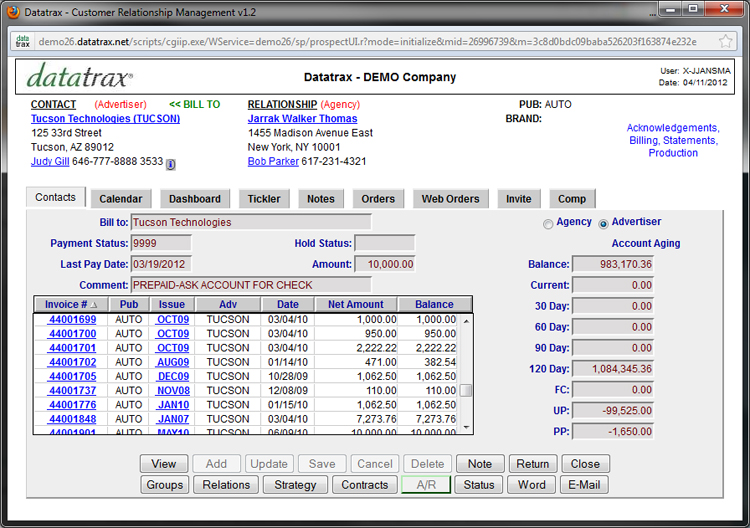The width and height of the screenshot is (750, 528).
Task: Click the View button
Action: click(x=164, y=464)
